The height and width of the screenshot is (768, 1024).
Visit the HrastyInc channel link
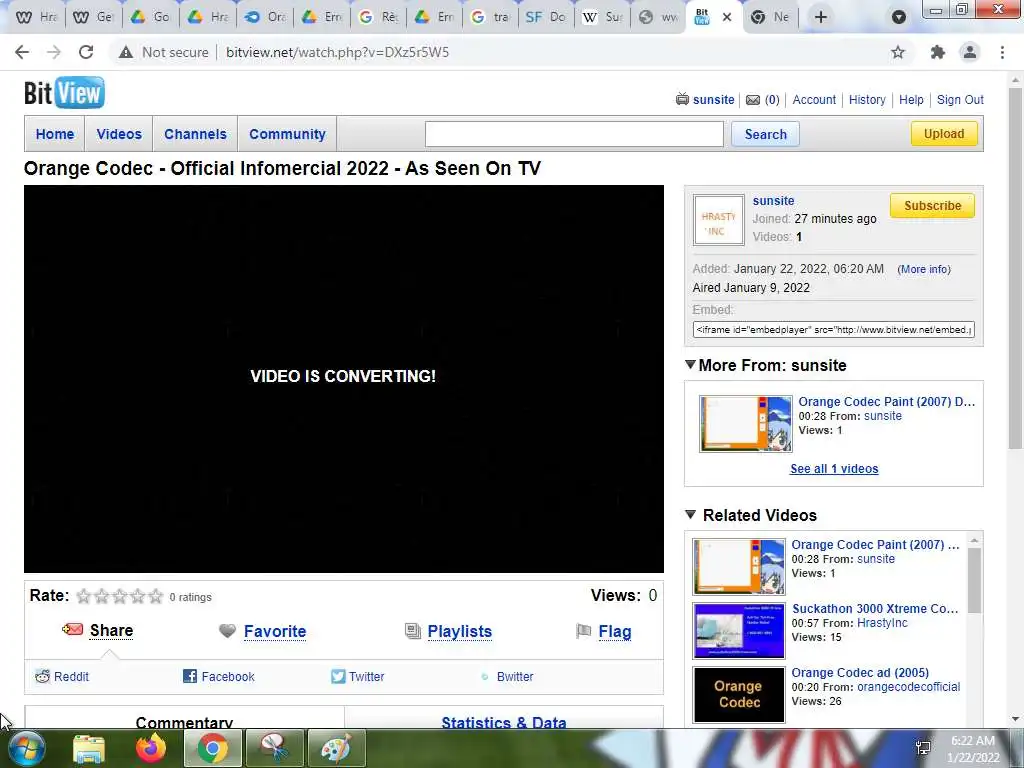pyautogui.click(x=882, y=623)
